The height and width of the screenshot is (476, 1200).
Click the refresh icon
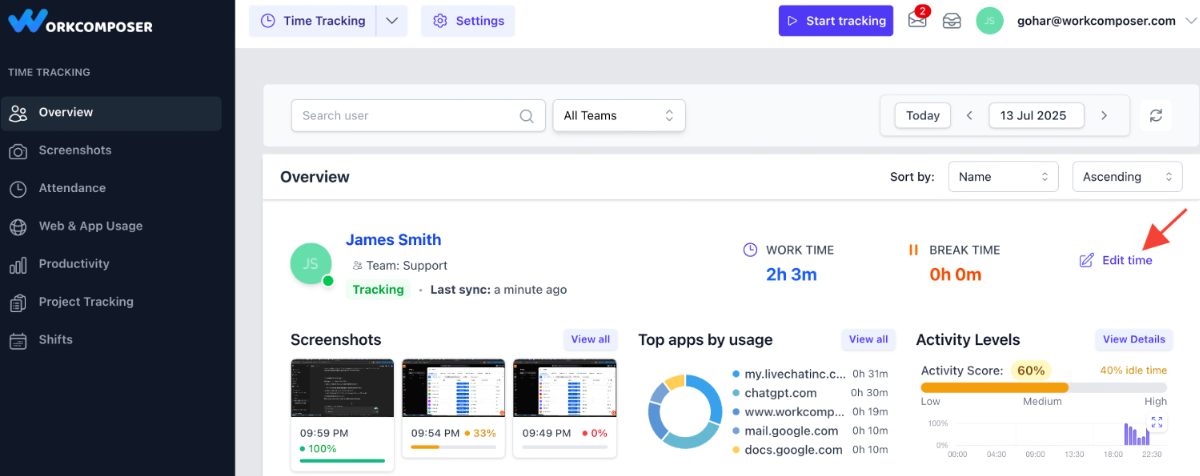(1156, 116)
